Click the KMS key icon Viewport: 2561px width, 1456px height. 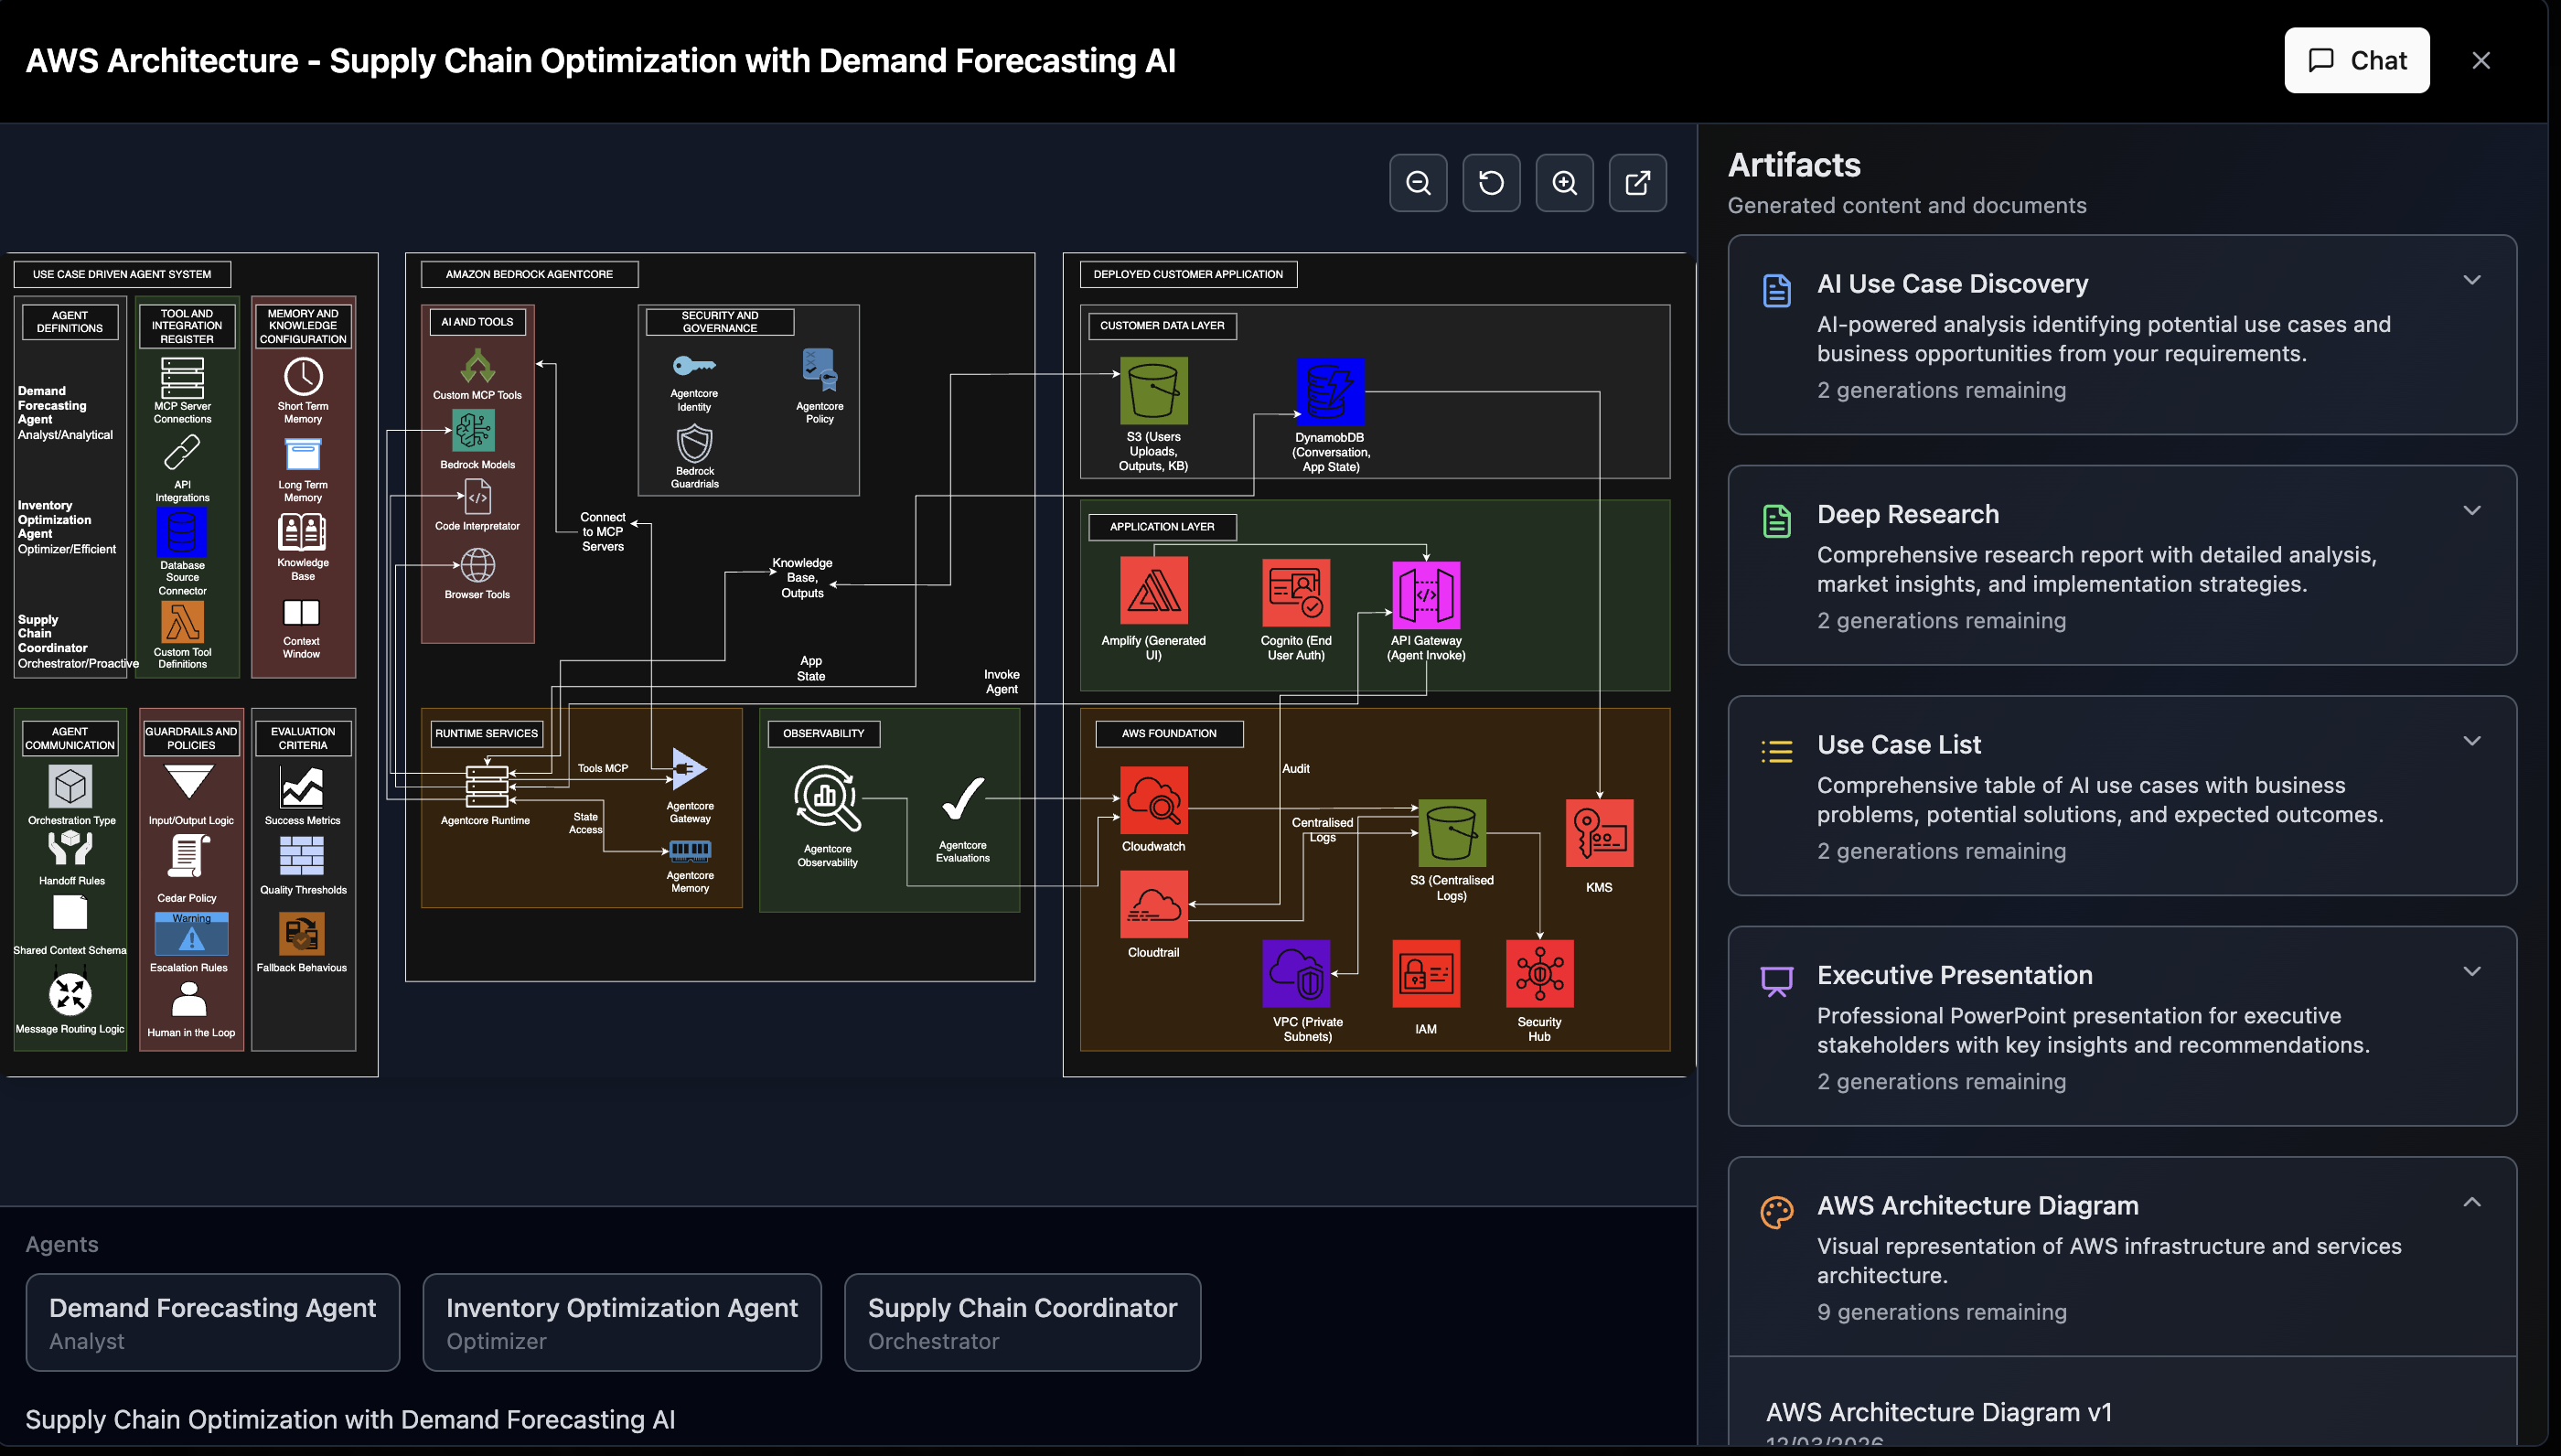pos(1598,833)
